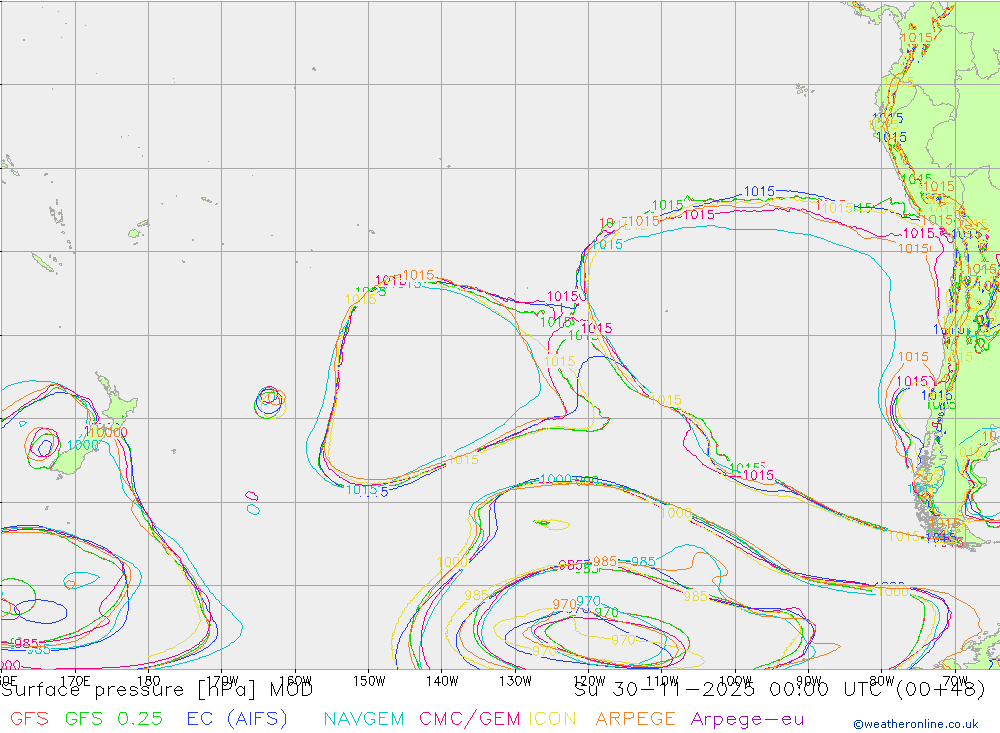Image resolution: width=1000 pixels, height=733 pixels.
Task: Click the Su 30-11-2025 00:00 UTC timestamp
Action: point(779,690)
